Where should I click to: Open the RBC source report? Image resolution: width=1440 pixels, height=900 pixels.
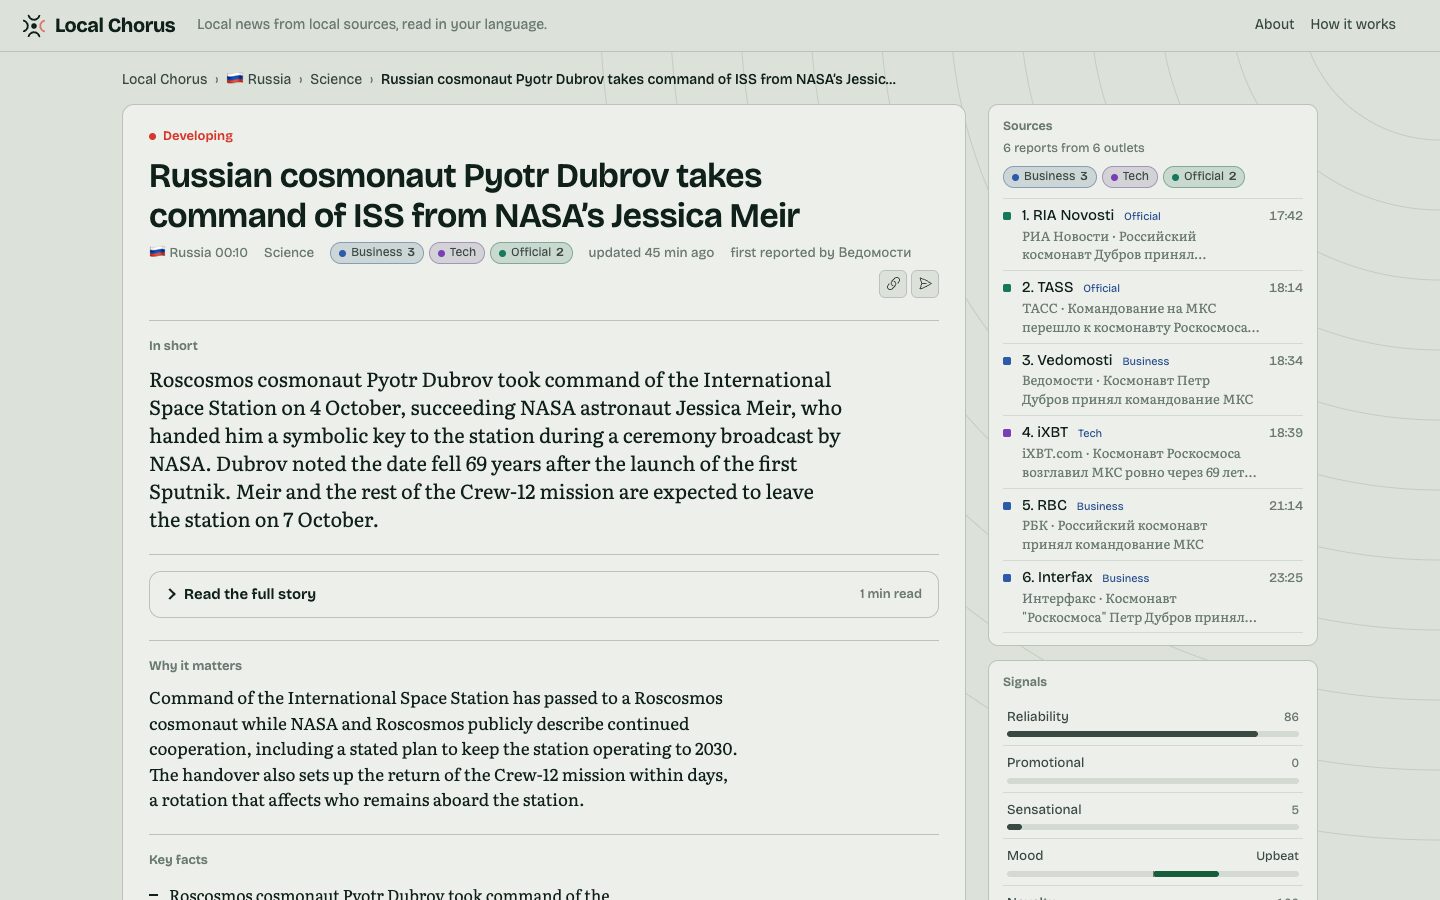[x=1153, y=525]
